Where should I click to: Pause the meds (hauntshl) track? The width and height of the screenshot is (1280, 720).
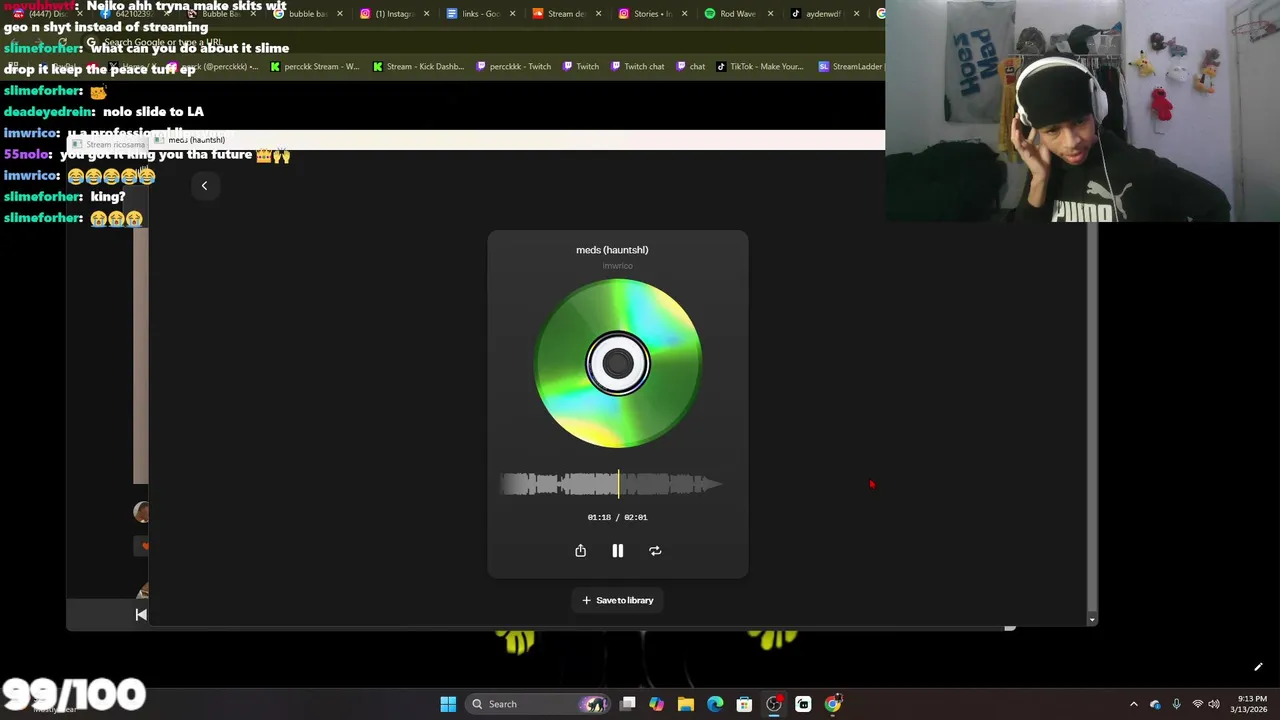[x=617, y=551]
